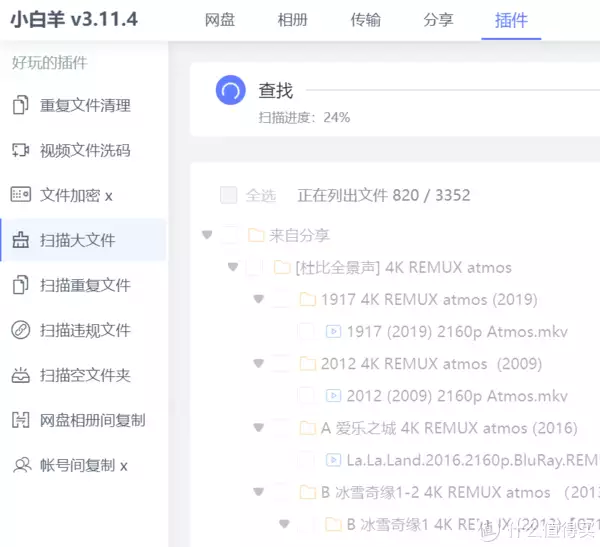Check the La.La.Land.2016 file checkbox
The width and height of the screenshot is (600, 547).
[306, 460]
